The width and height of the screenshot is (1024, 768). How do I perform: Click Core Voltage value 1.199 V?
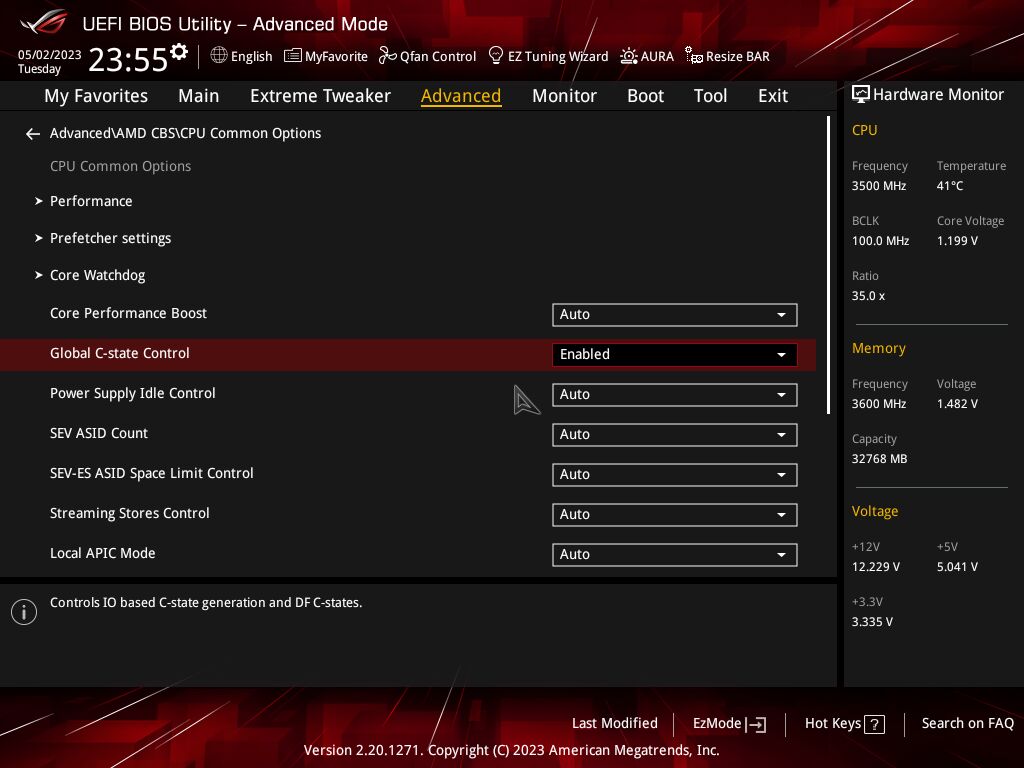click(x=957, y=241)
